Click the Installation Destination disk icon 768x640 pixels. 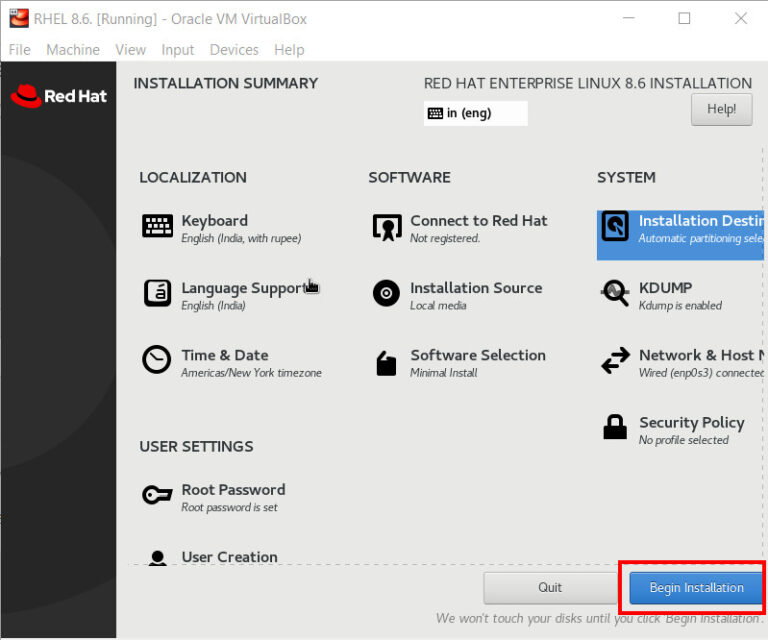pyautogui.click(x=615, y=227)
